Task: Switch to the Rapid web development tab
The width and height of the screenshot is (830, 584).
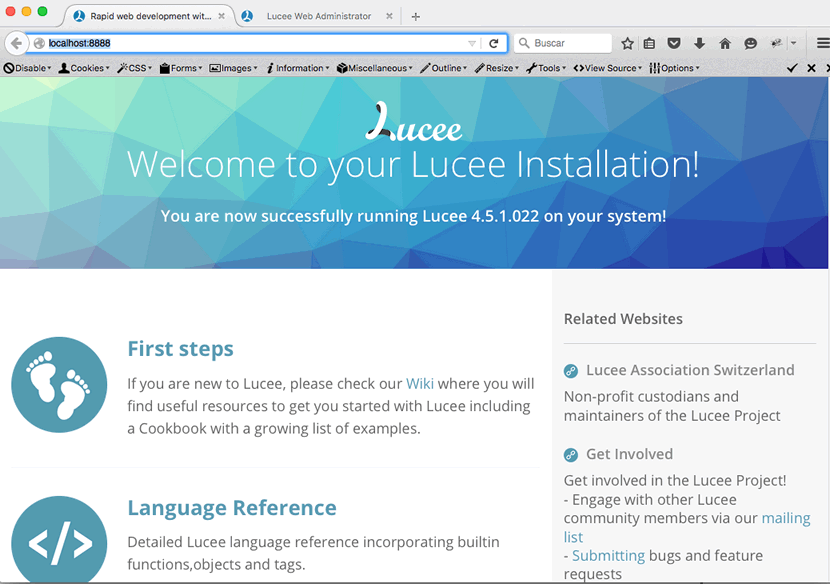Action: pos(150,16)
